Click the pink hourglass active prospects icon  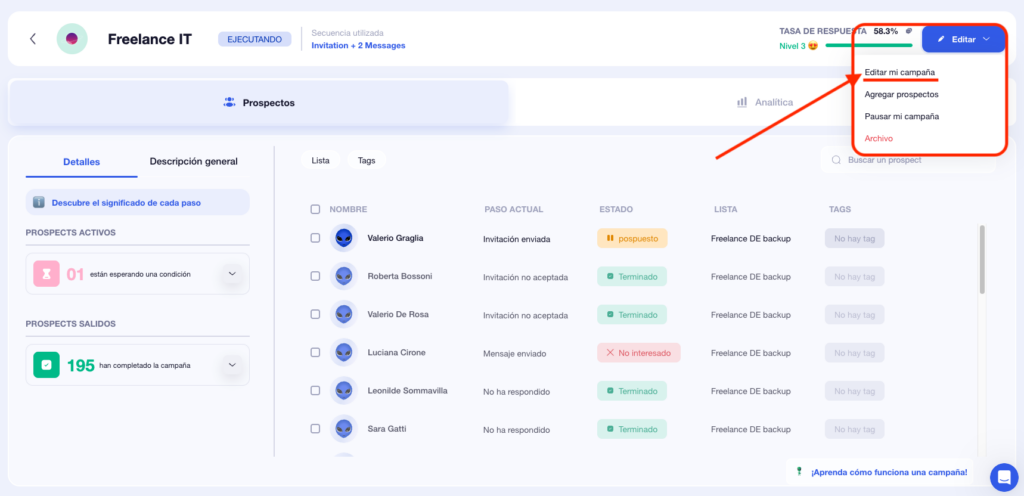[x=47, y=273]
